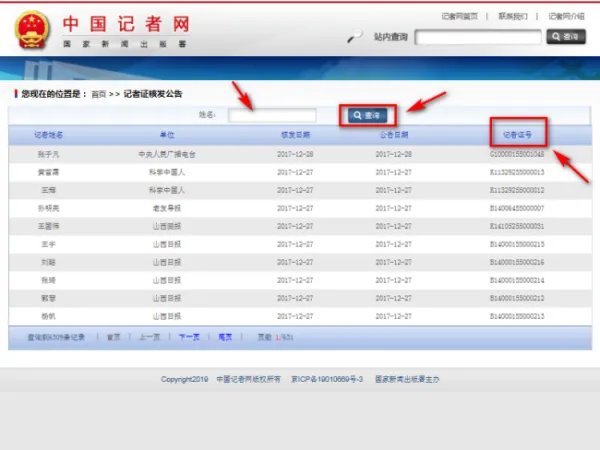Viewport: 600px width, 450px height.
Task: Click the 姓名 name input field
Action: click(x=272, y=115)
